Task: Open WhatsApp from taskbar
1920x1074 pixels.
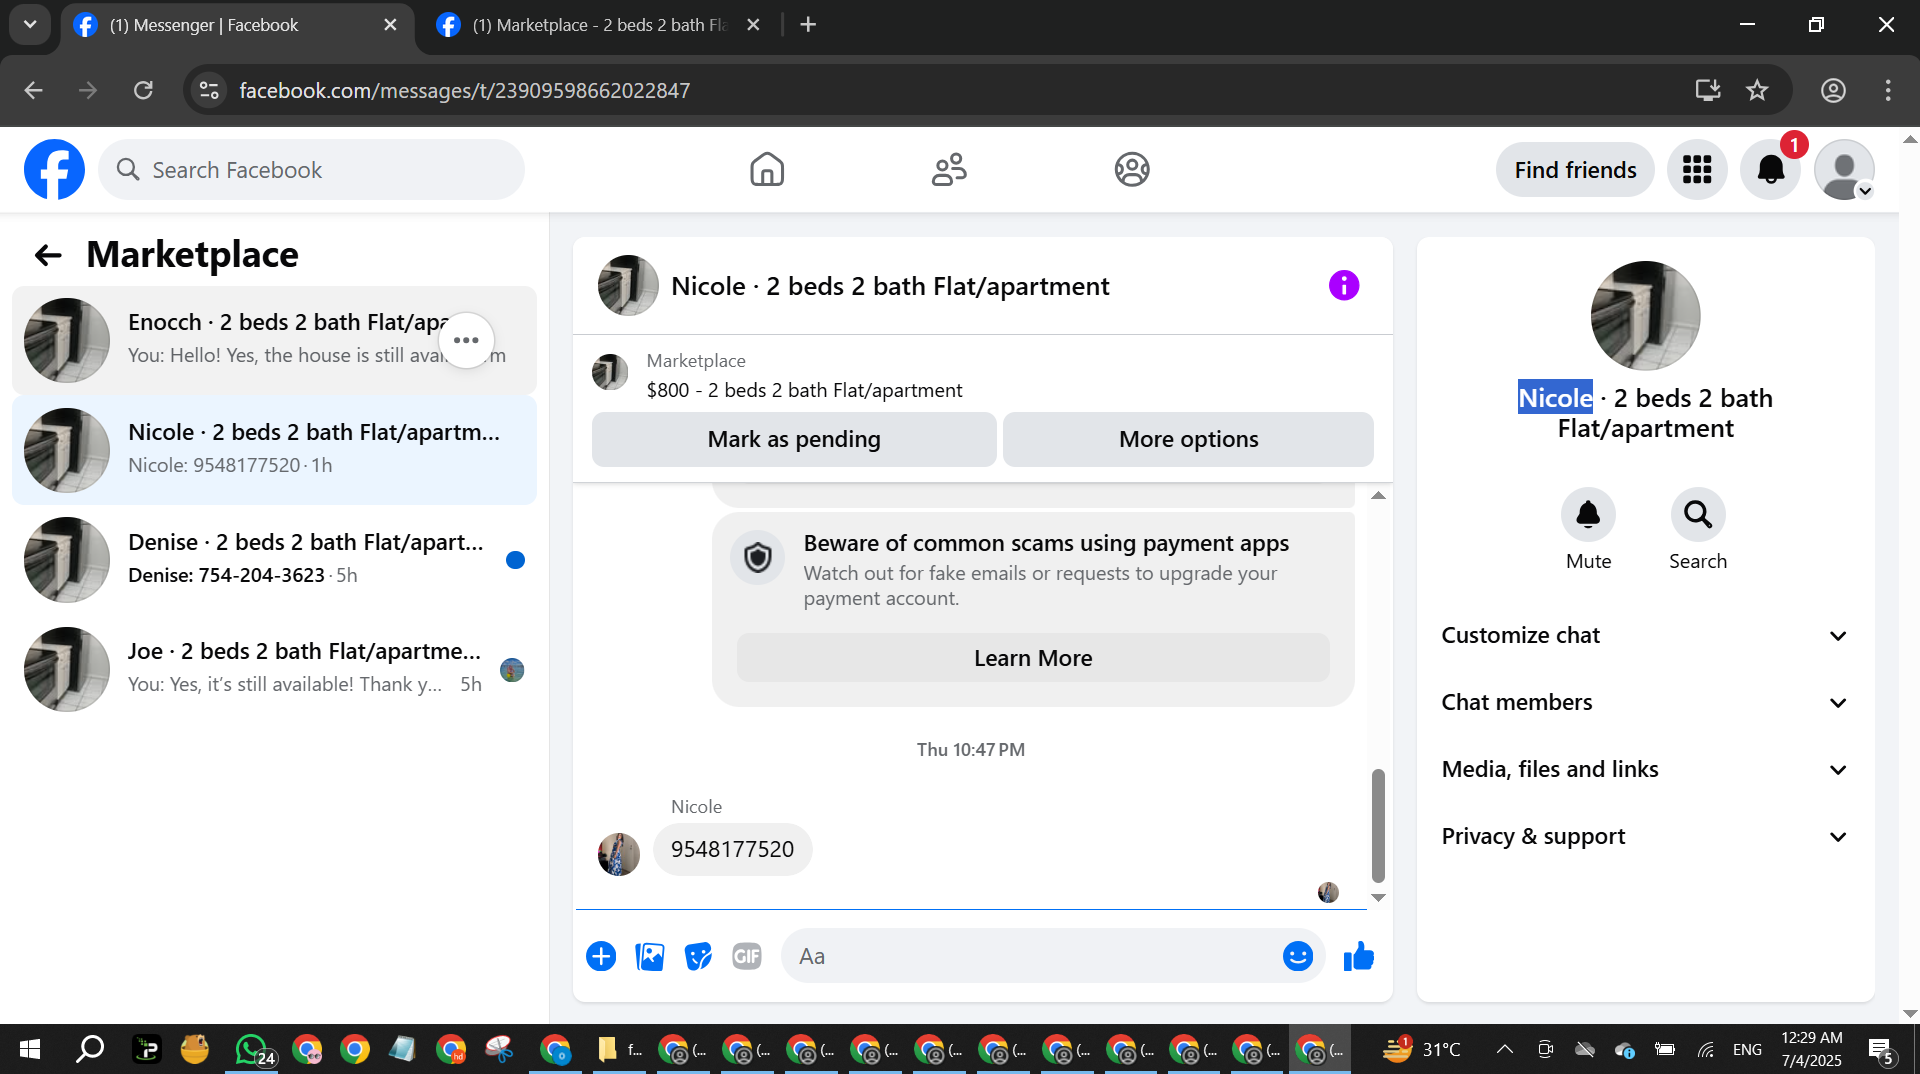Action: (x=252, y=1049)
